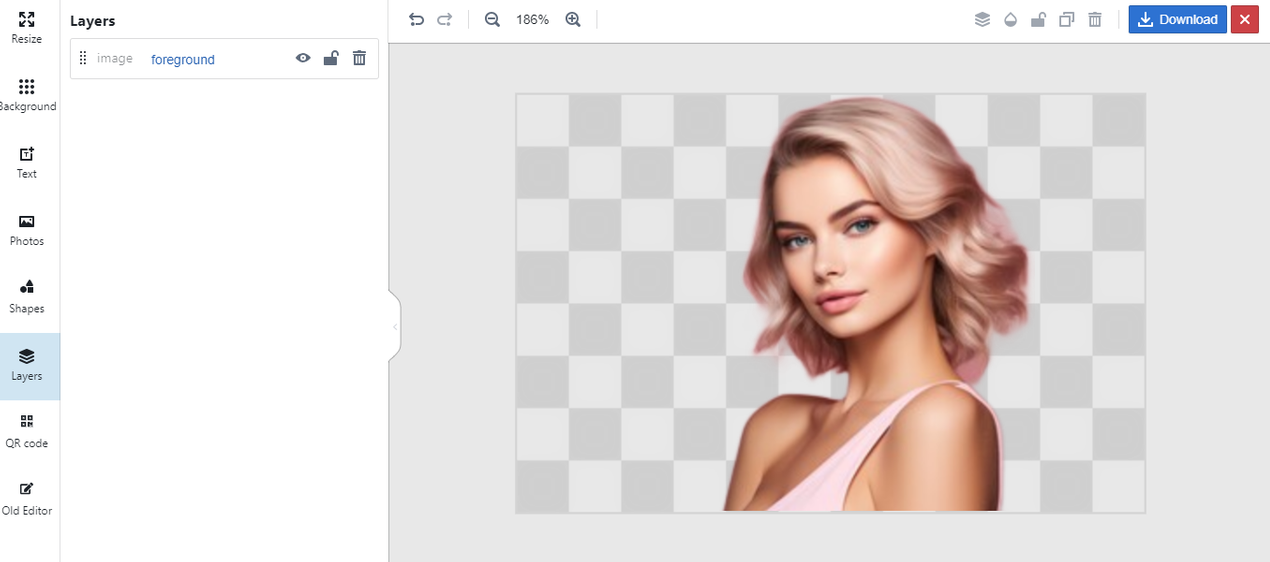The height and width of the screenshot is (562, 1270).
Task: Open the QR code tool
Action: click(27, 432)
